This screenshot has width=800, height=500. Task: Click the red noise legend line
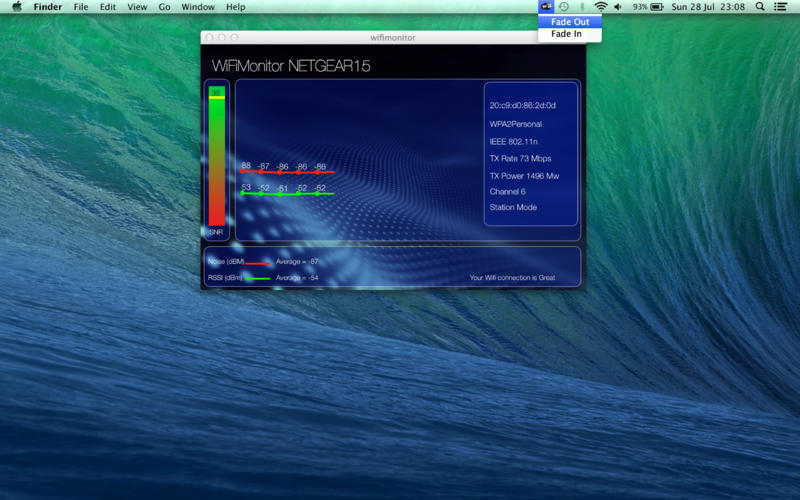click(258, 263)
